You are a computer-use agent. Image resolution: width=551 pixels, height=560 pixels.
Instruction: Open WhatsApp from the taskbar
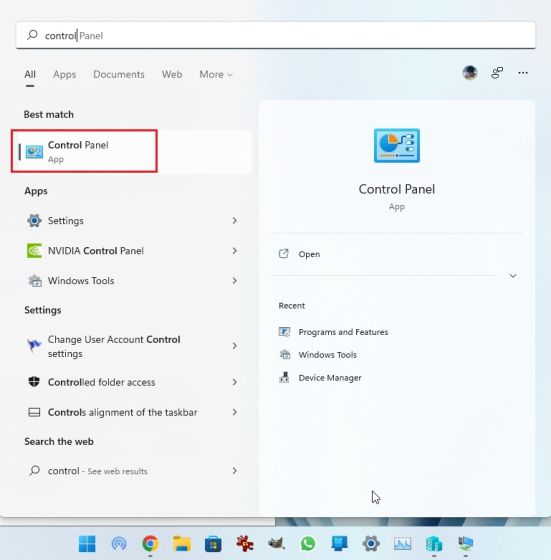pos(308,544)
